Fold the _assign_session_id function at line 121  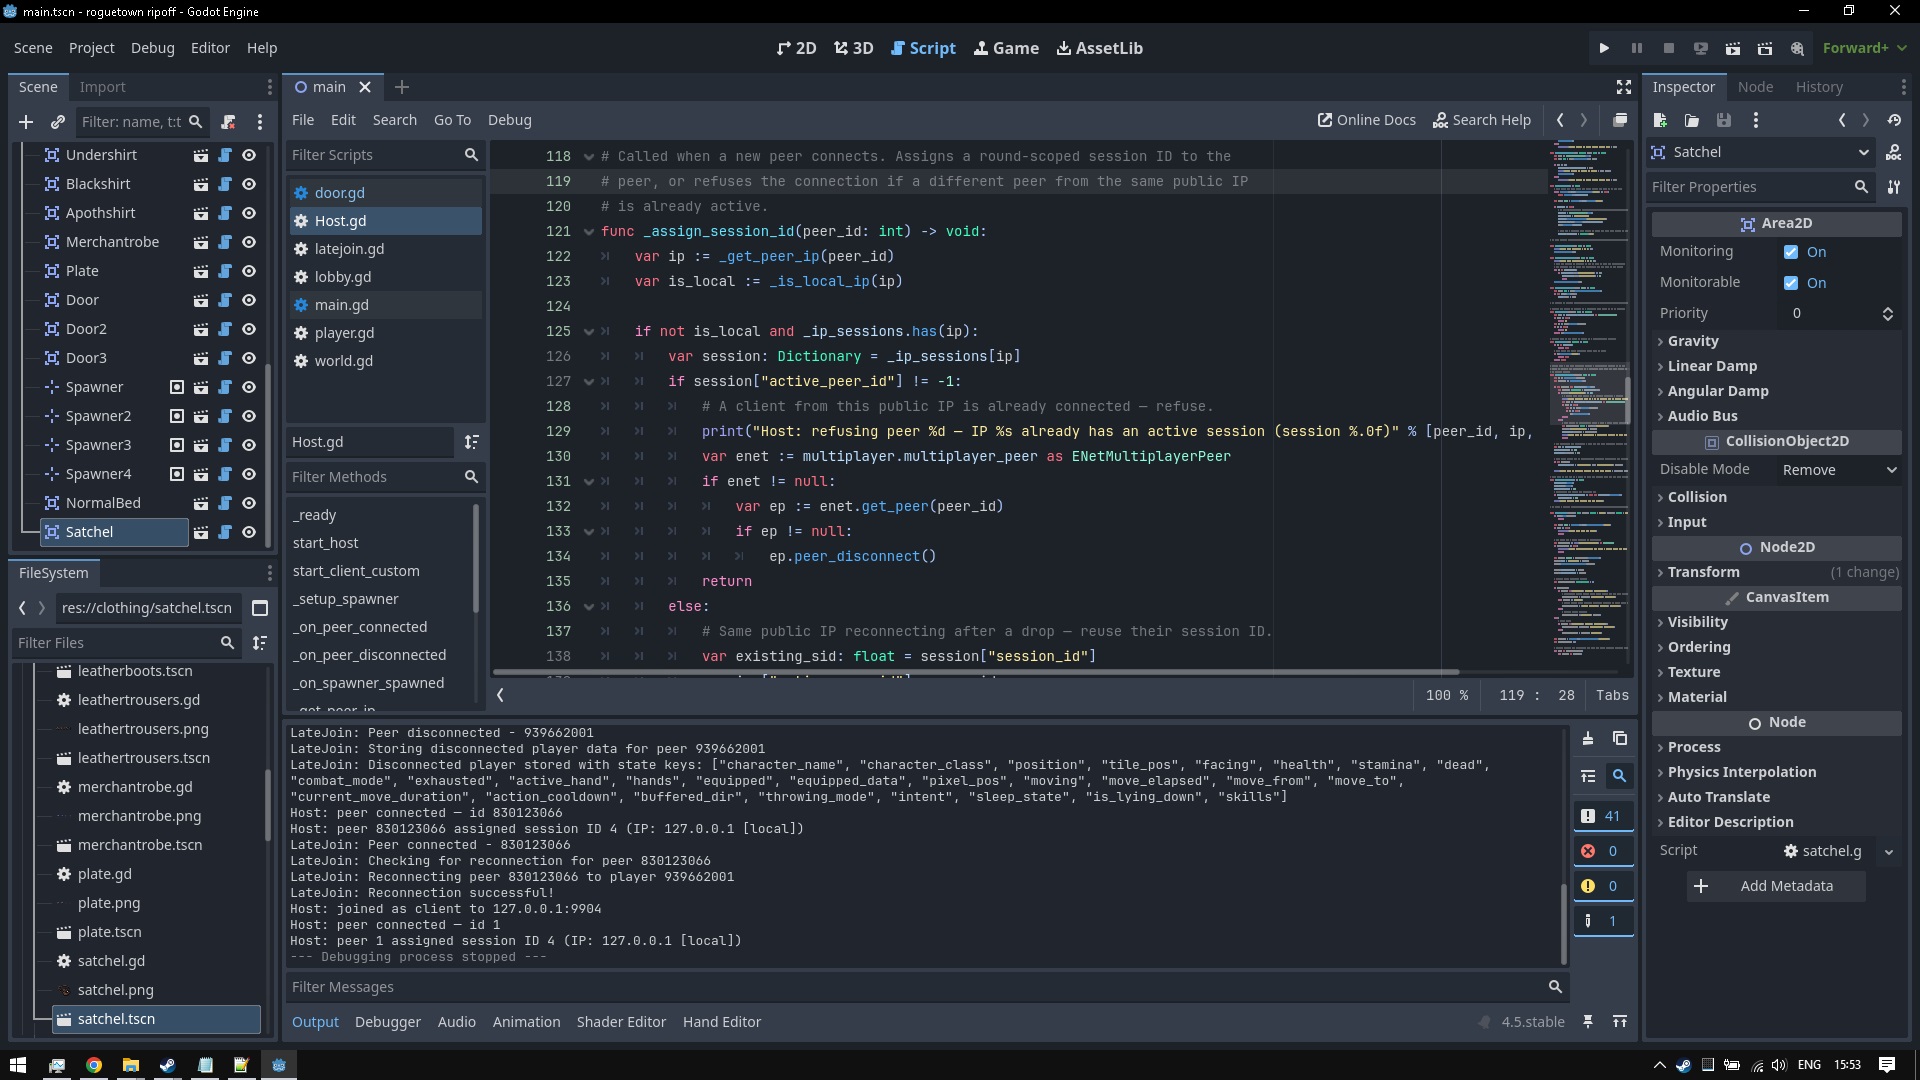[589, 232]
